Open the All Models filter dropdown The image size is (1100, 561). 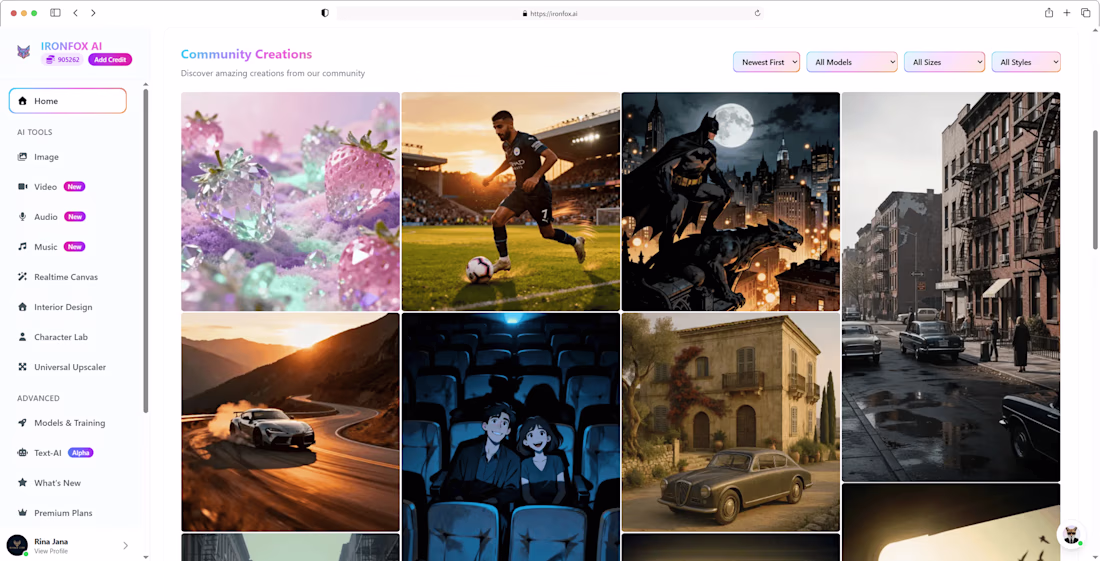pos(852,62)
